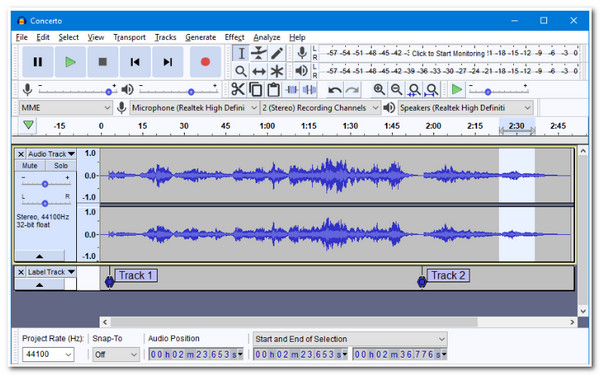Click Fit project to width icon
The height and width of the screenshot is (375, 600).
point(432,90)
